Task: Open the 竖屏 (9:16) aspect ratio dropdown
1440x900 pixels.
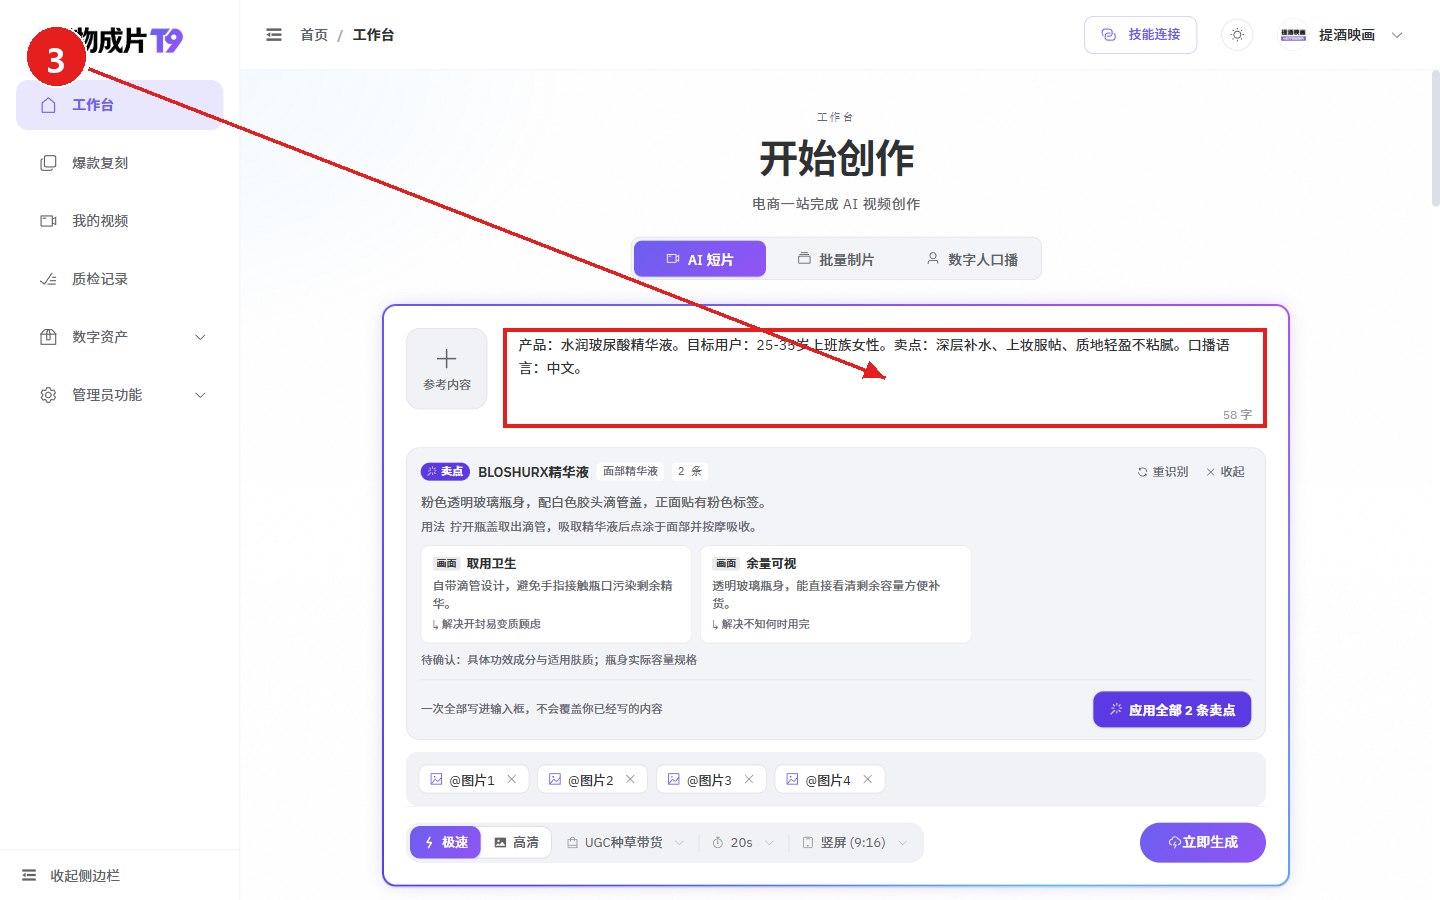Action: coord(855,842)
